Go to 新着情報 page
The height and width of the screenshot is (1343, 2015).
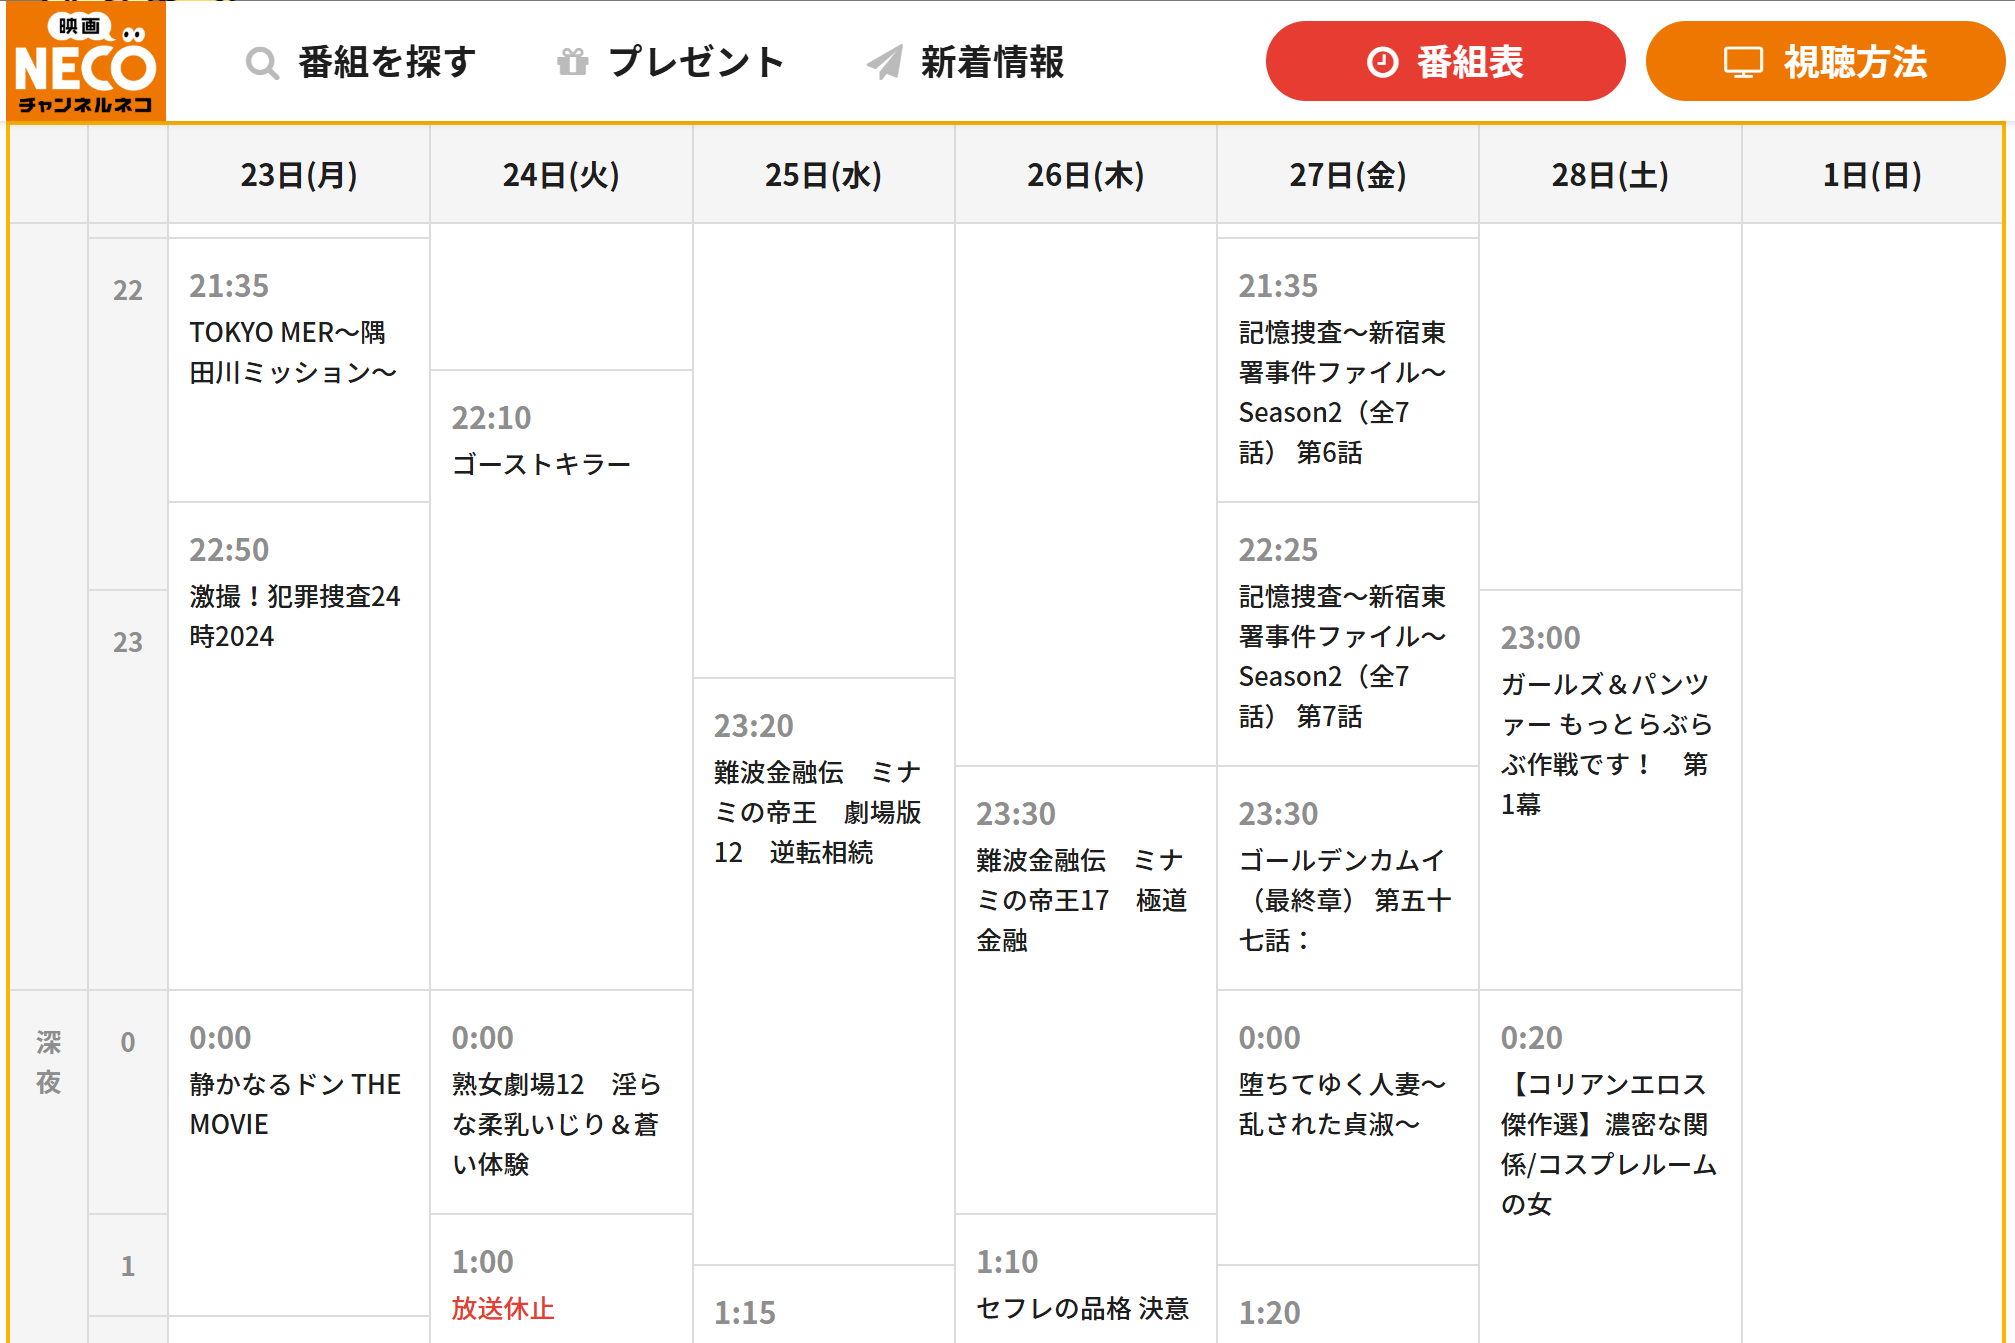point(992,62)
